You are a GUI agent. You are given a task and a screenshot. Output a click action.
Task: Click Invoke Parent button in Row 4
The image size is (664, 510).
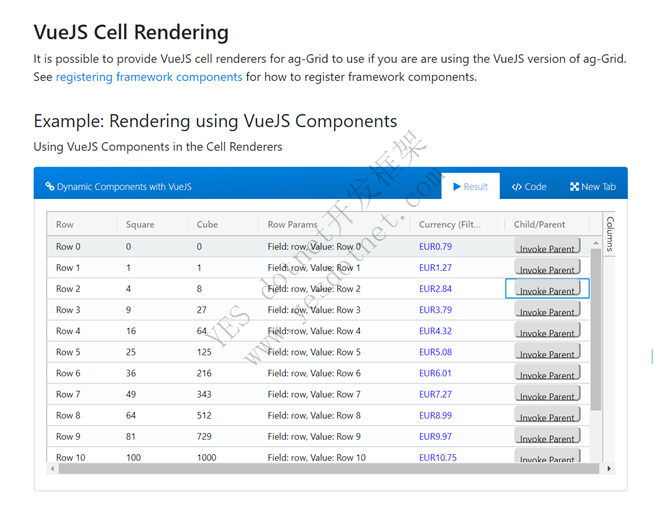[x=547, y=330]
